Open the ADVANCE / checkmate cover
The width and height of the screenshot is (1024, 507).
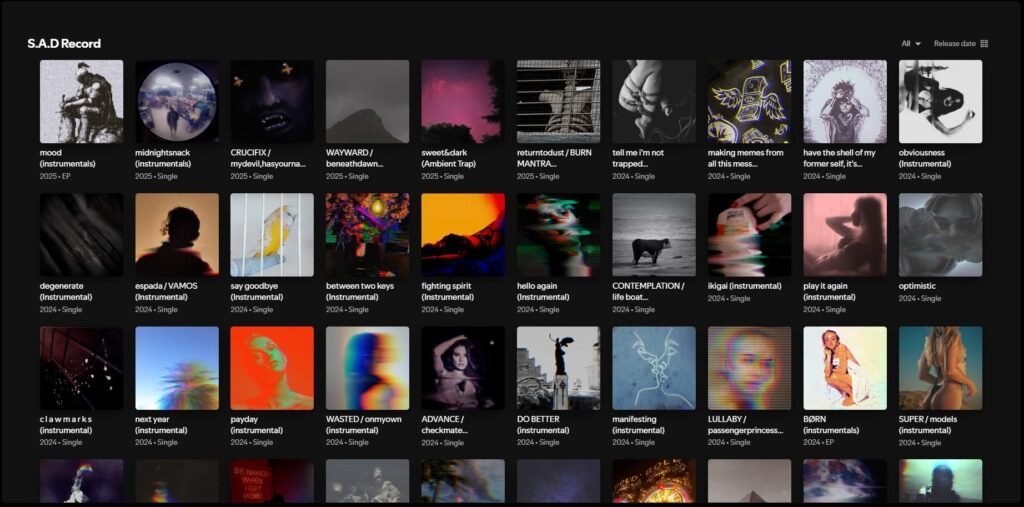point(463,368)
